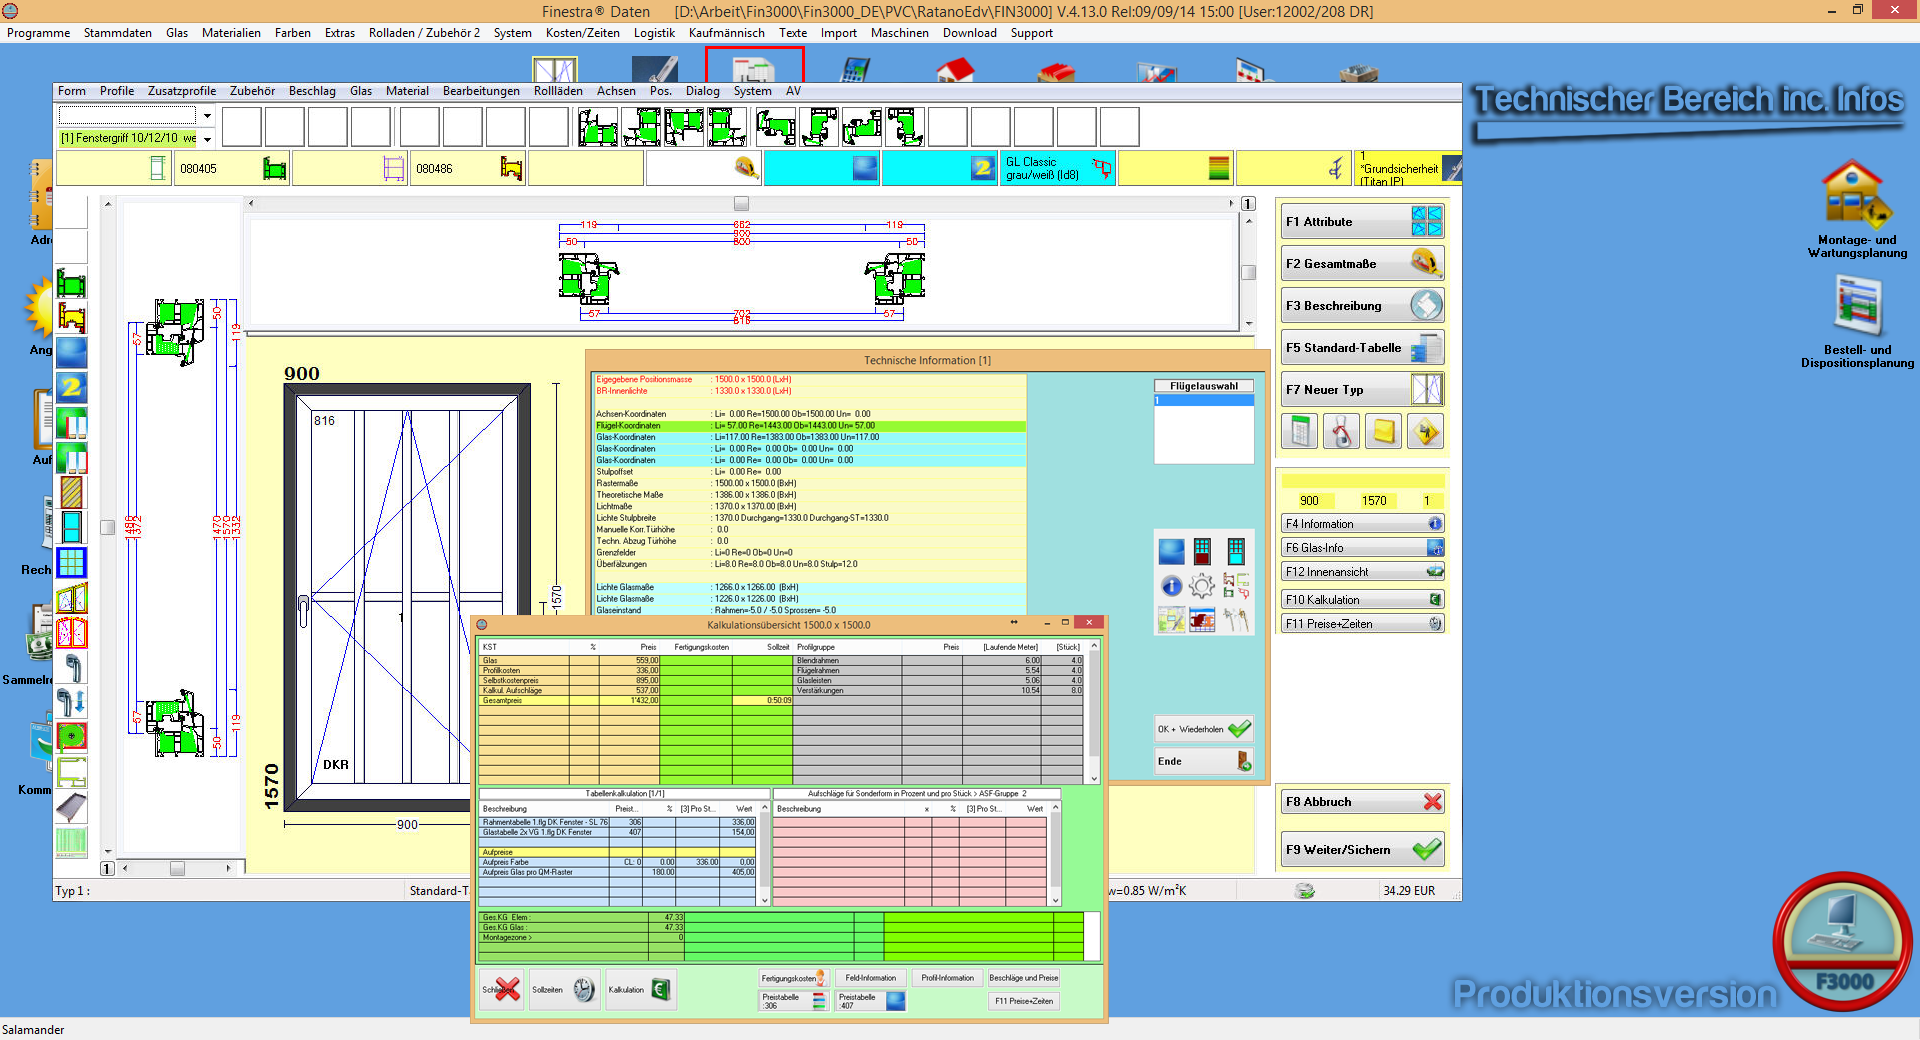This screenshot has width=1920, height=1040.
Task: Open the Rollläden menu
Action: (558, 91)
